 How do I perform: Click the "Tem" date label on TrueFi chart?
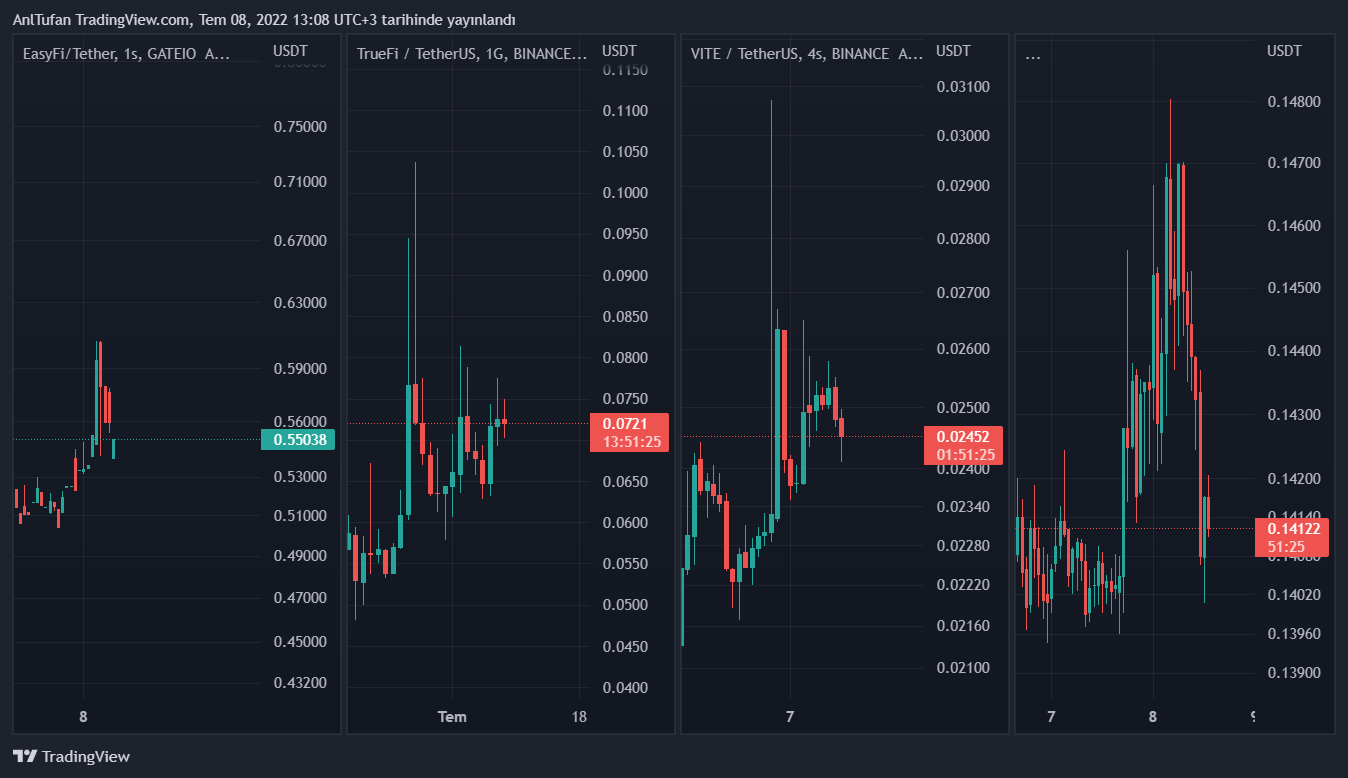(452, 716)
